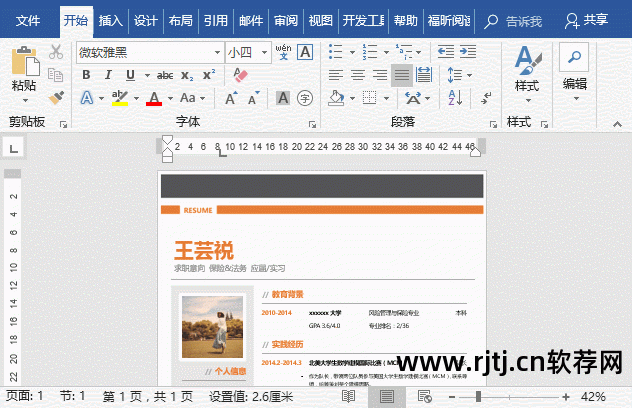Image resolution: width=632 pixels, height=408 pixels.
Task: Decrease paragraph indent
Action: tap(446, 52)
